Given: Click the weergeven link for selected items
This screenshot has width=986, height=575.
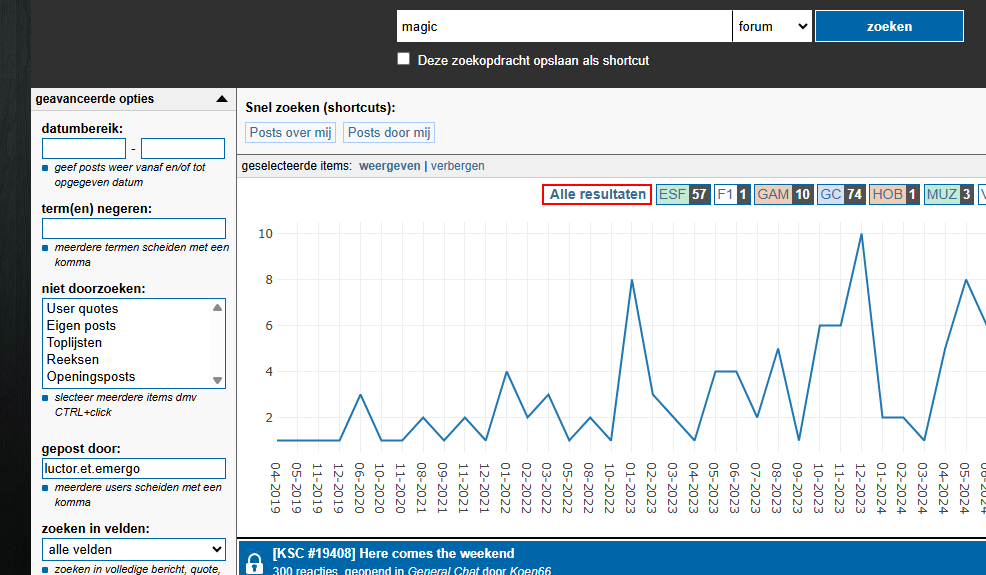Looking at the screenshot, I should (x=389, y=166).
